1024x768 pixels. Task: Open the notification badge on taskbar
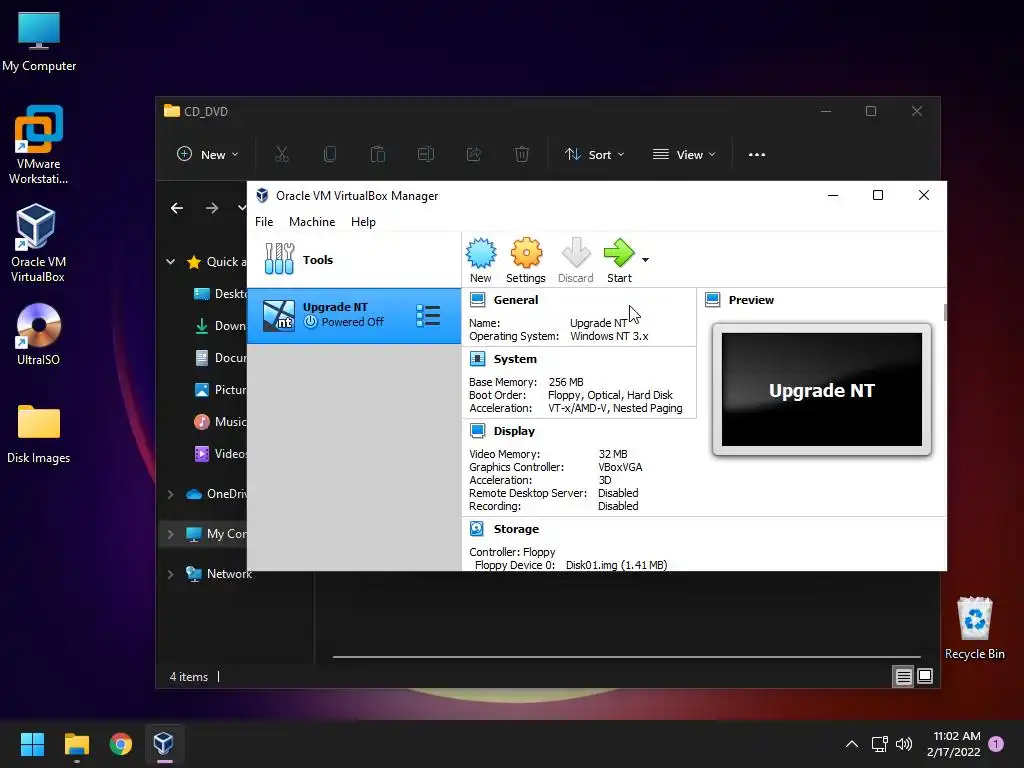pyautogui.click(x=996, y=744)
